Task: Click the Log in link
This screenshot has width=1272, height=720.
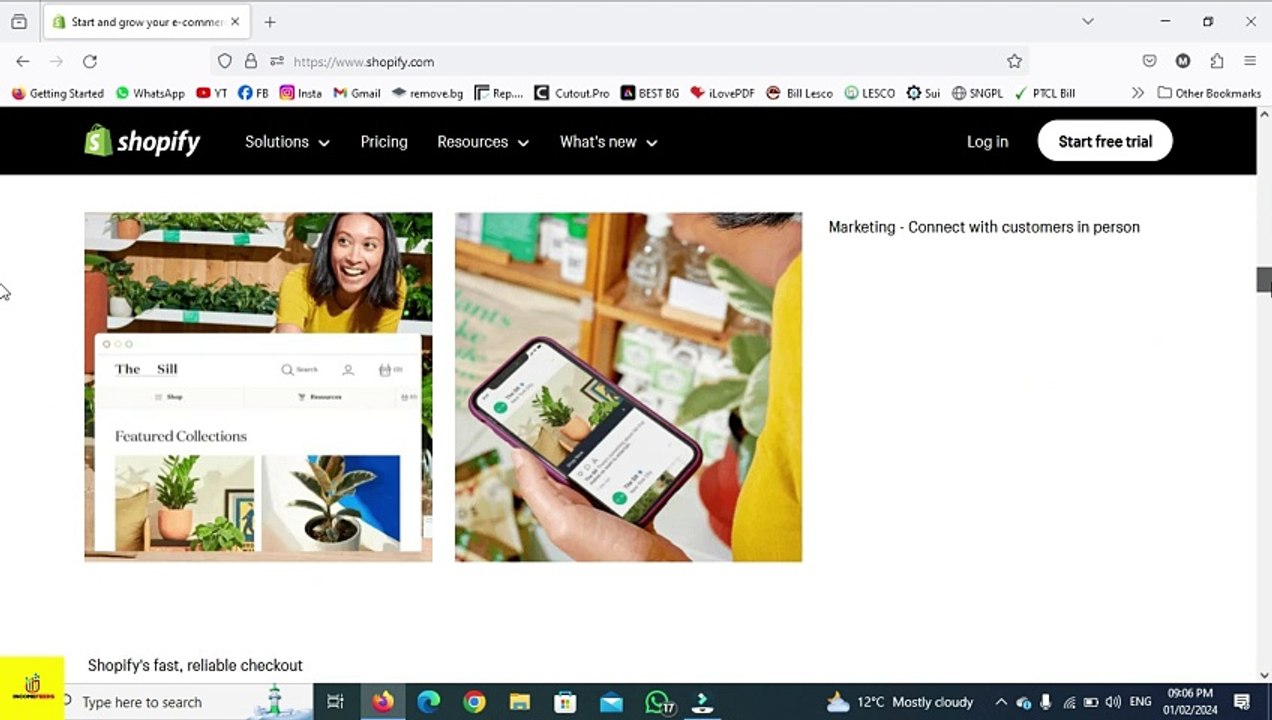Action: click(987, 142)
